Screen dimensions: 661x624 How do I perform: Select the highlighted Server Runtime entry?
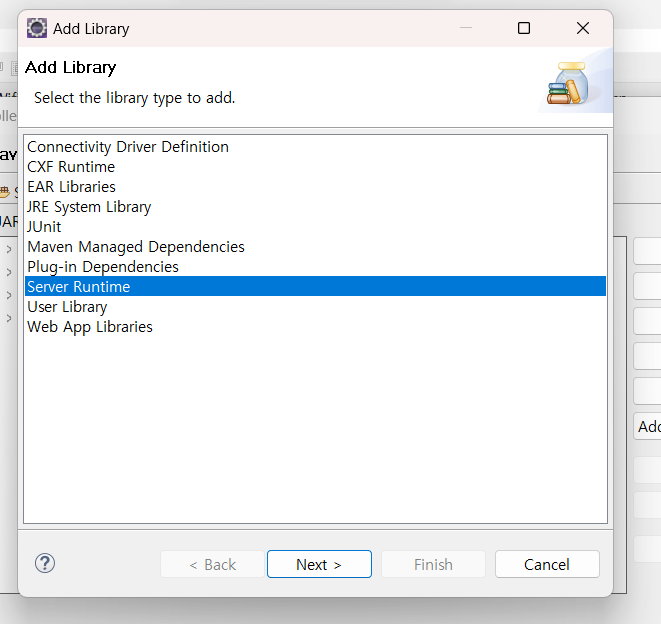pos(315,287)
